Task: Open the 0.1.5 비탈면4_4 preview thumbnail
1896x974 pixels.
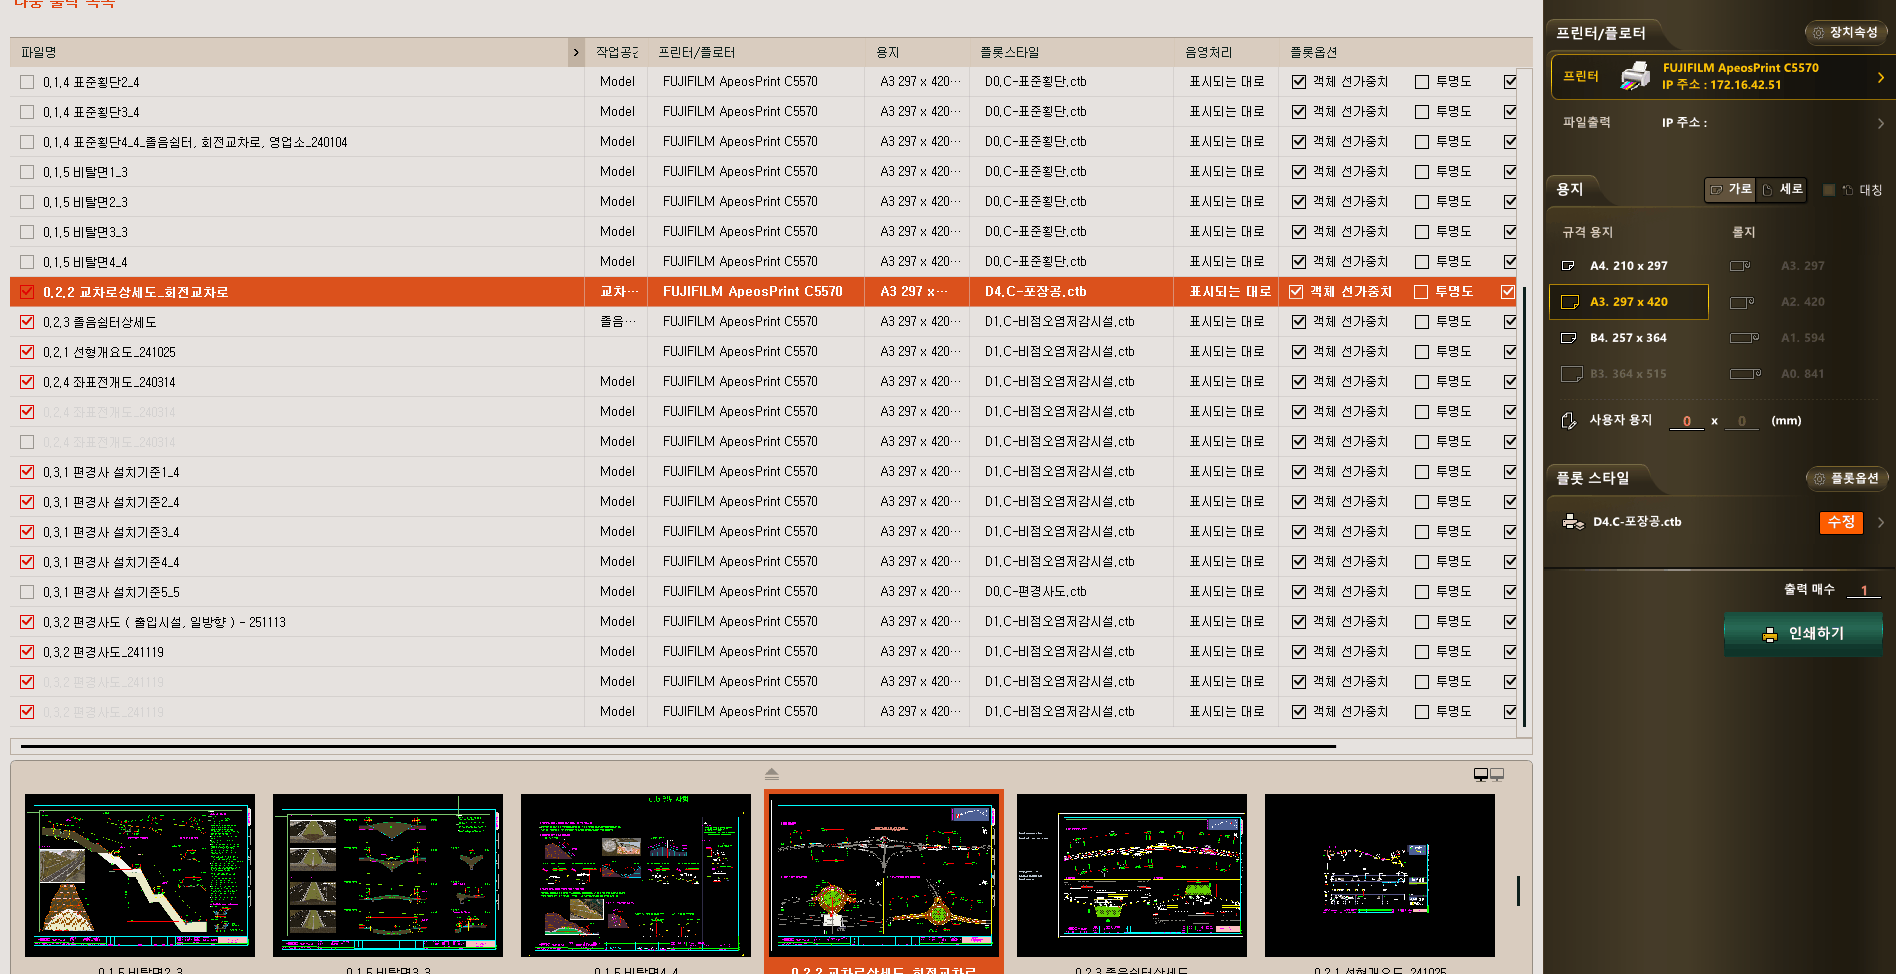Action: coord(636,875)
